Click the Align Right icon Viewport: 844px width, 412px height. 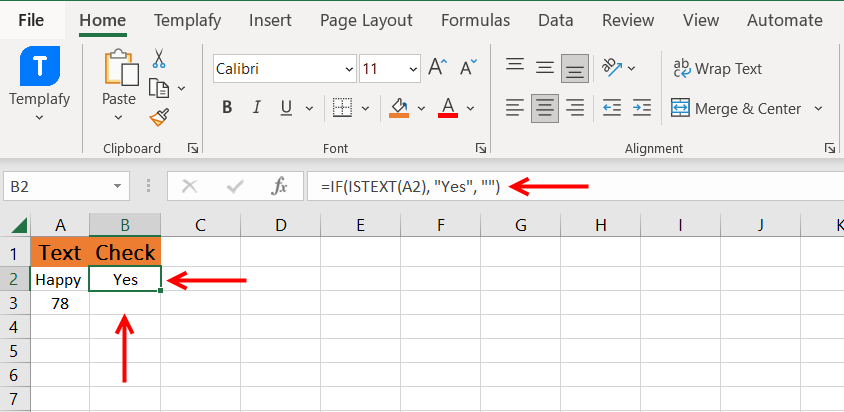click(575, 108)
